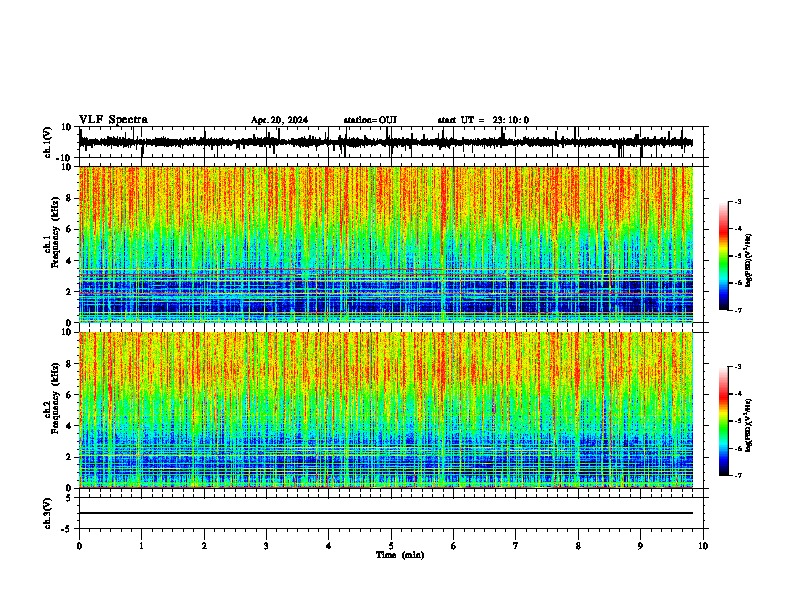Click the -7 value below ch.2 color bar
Viewport: 792px width, 612px height.
(x=738, y=475)
